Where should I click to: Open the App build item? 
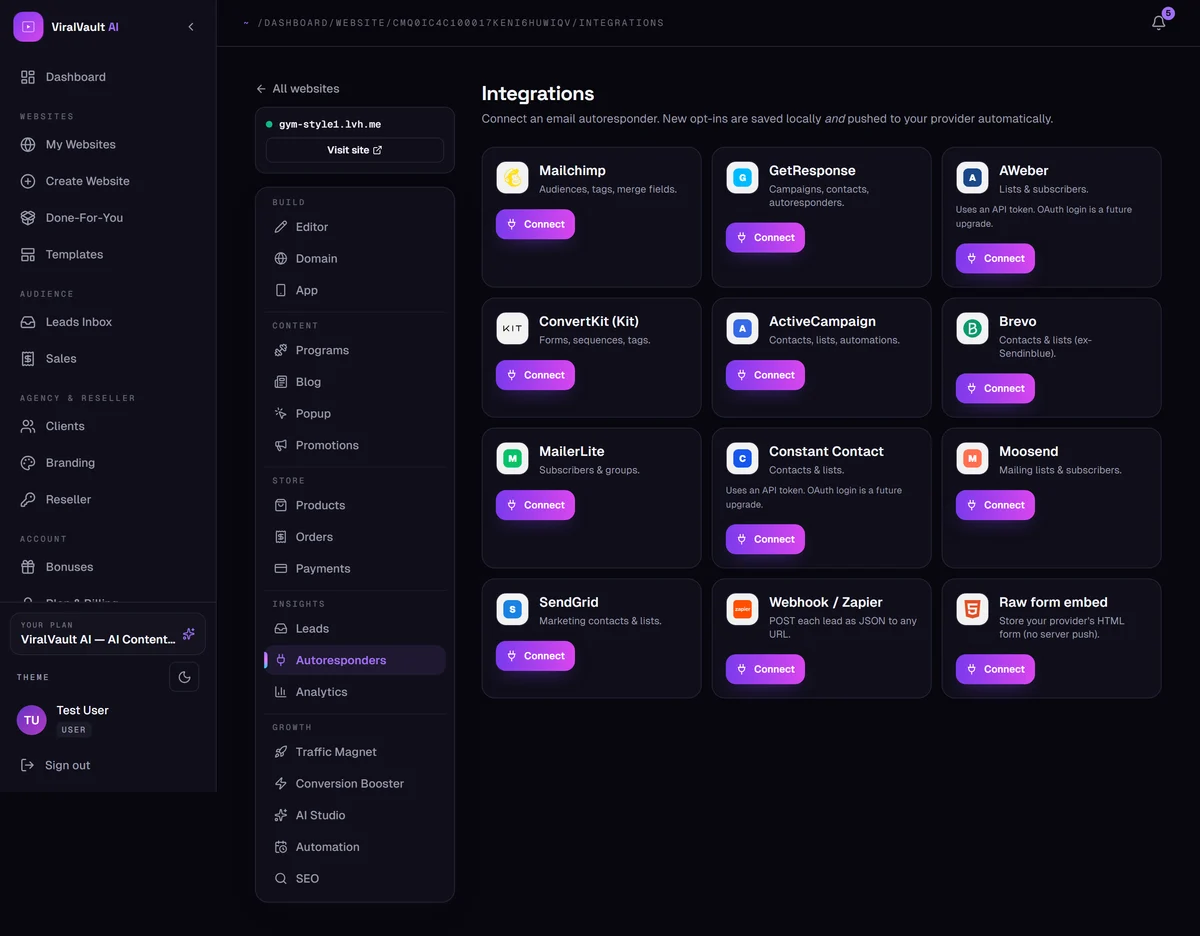click(355, 290)
